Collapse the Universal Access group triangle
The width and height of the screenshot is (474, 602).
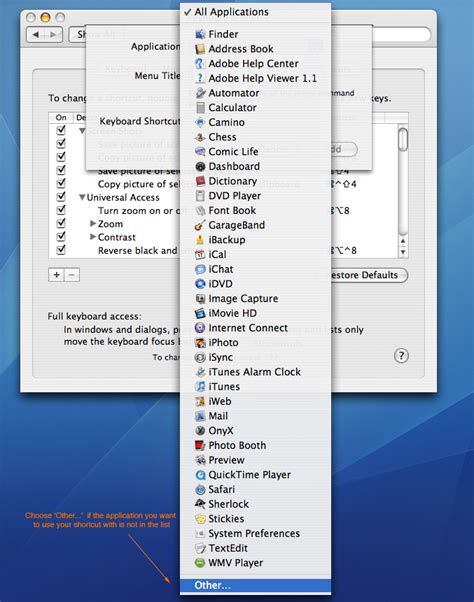click(x=82, y=197)
